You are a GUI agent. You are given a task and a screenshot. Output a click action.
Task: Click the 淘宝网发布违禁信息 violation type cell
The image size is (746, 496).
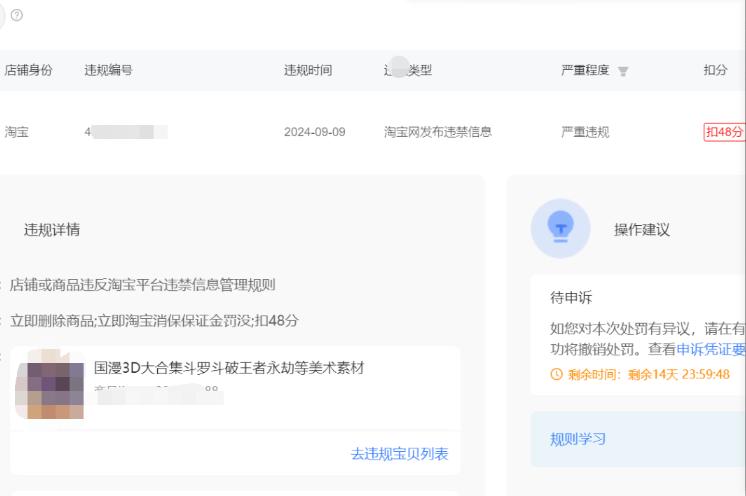pos(437,132)
